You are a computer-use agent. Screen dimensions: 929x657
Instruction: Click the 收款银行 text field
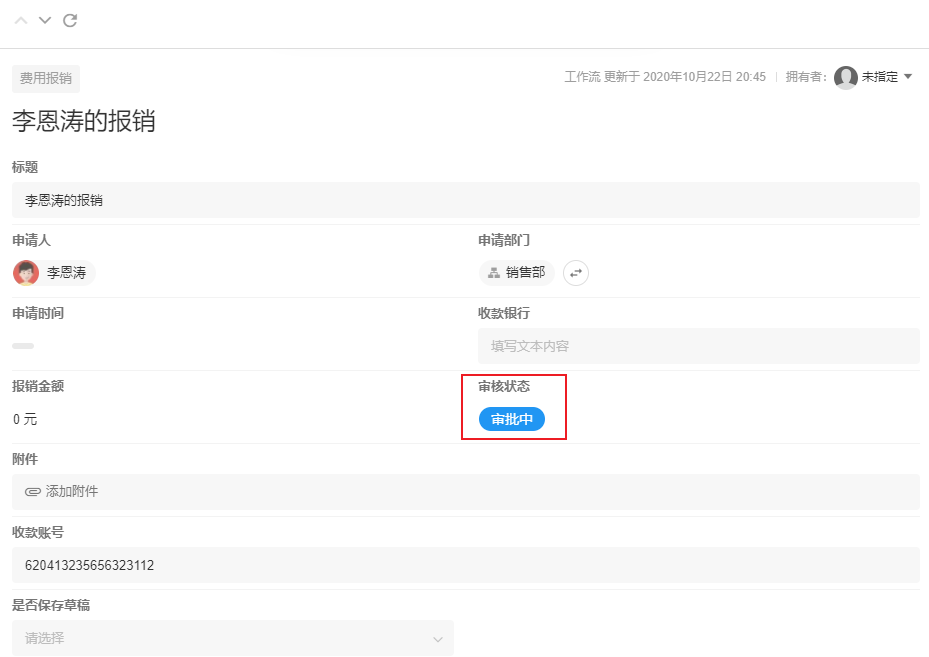pyautogui.click(x=698, y=346)
